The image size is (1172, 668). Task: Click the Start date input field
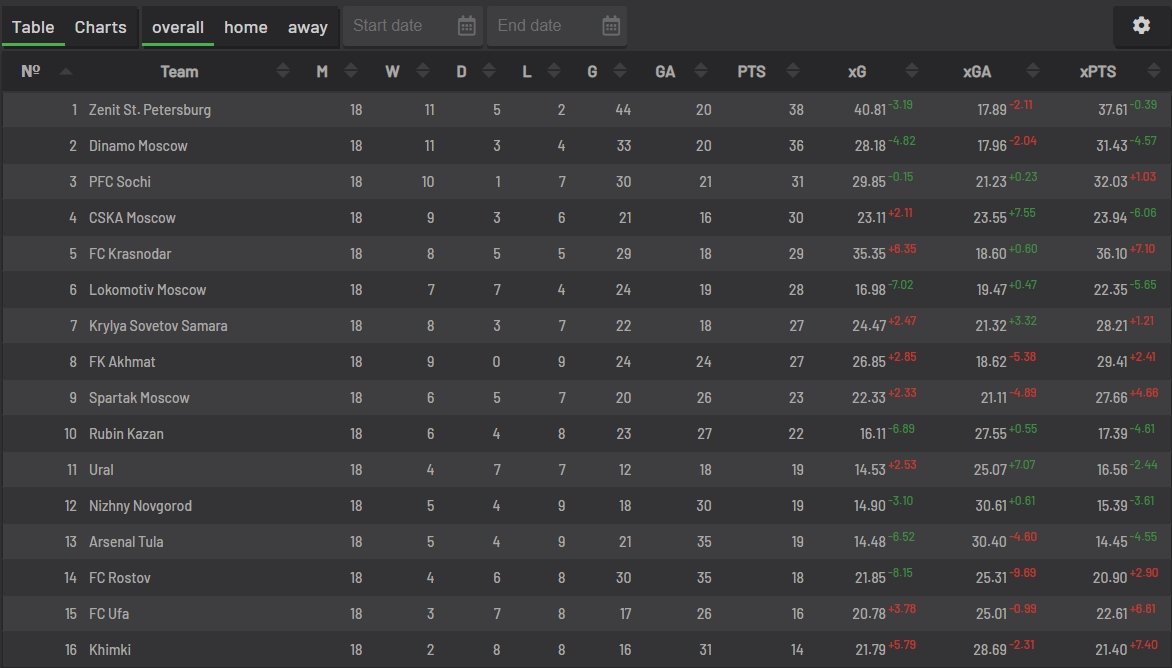coord(400,26)
